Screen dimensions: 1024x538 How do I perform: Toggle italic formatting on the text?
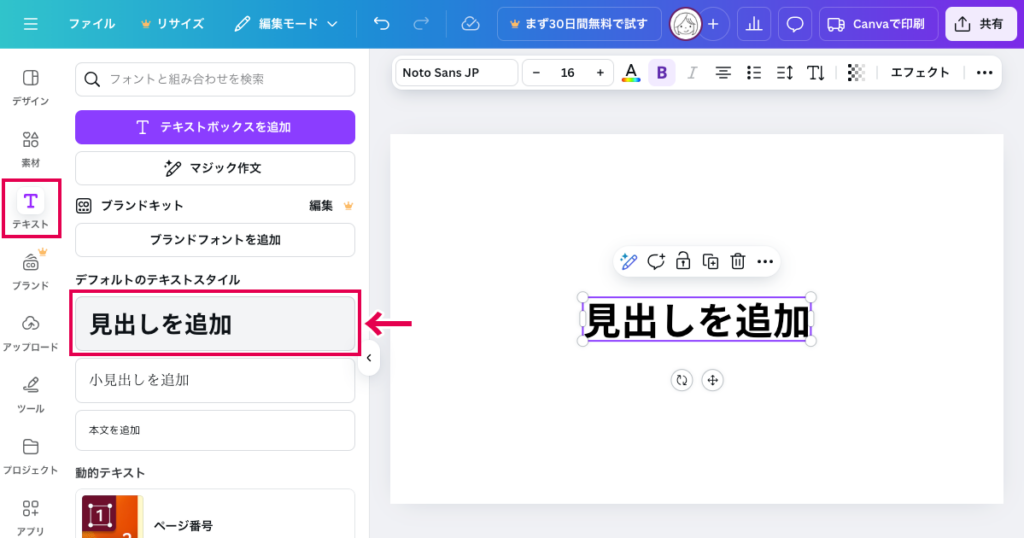click(x=692, y=73)
